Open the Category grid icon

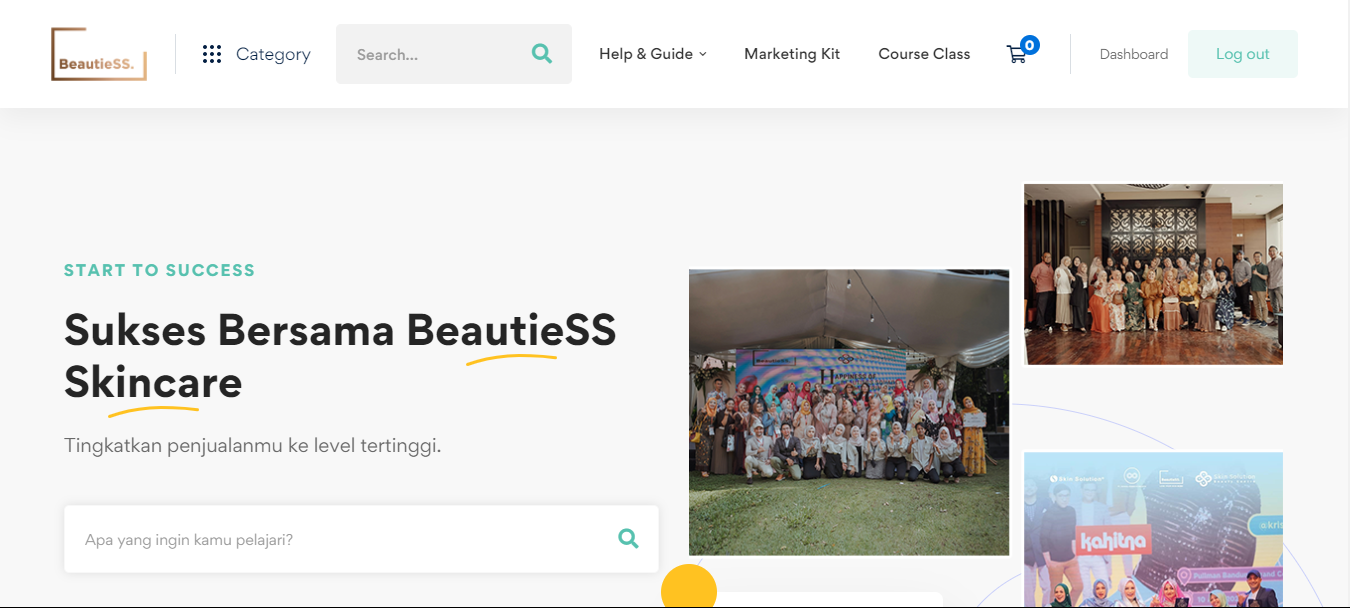[x=212, y=54]
